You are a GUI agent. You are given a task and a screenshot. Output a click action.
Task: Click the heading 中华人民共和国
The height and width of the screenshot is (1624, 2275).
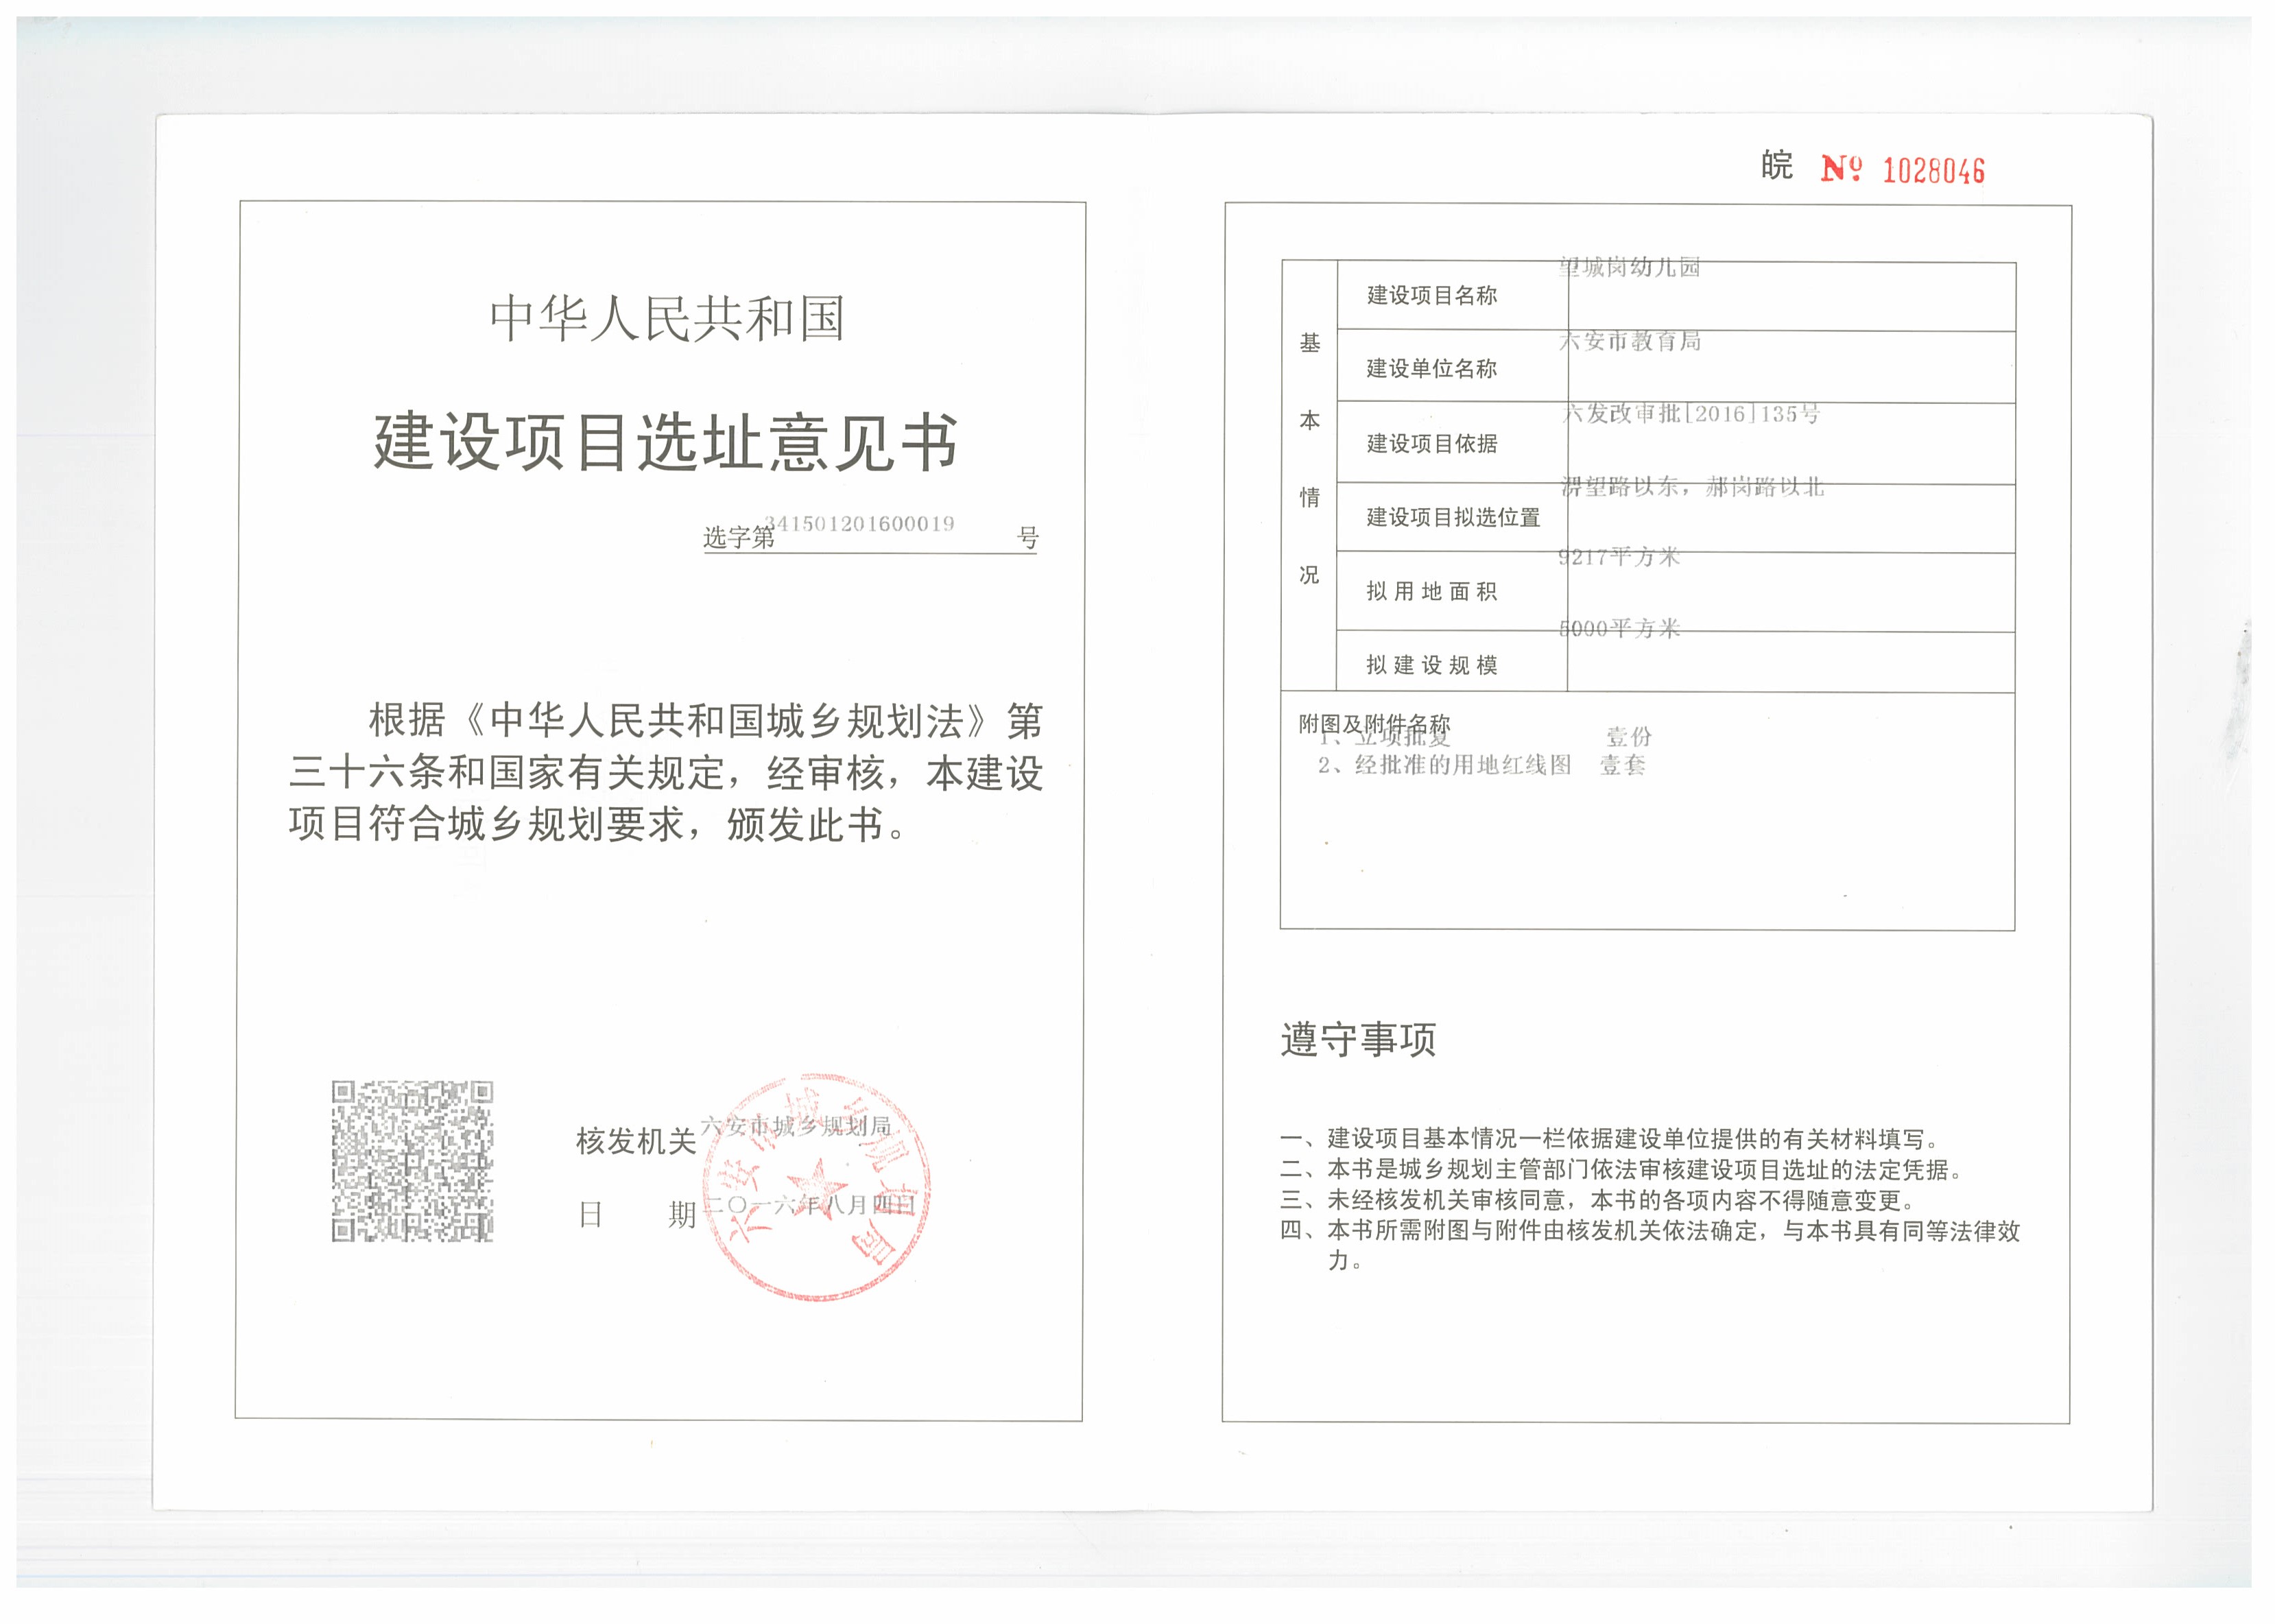click(667, 318)
